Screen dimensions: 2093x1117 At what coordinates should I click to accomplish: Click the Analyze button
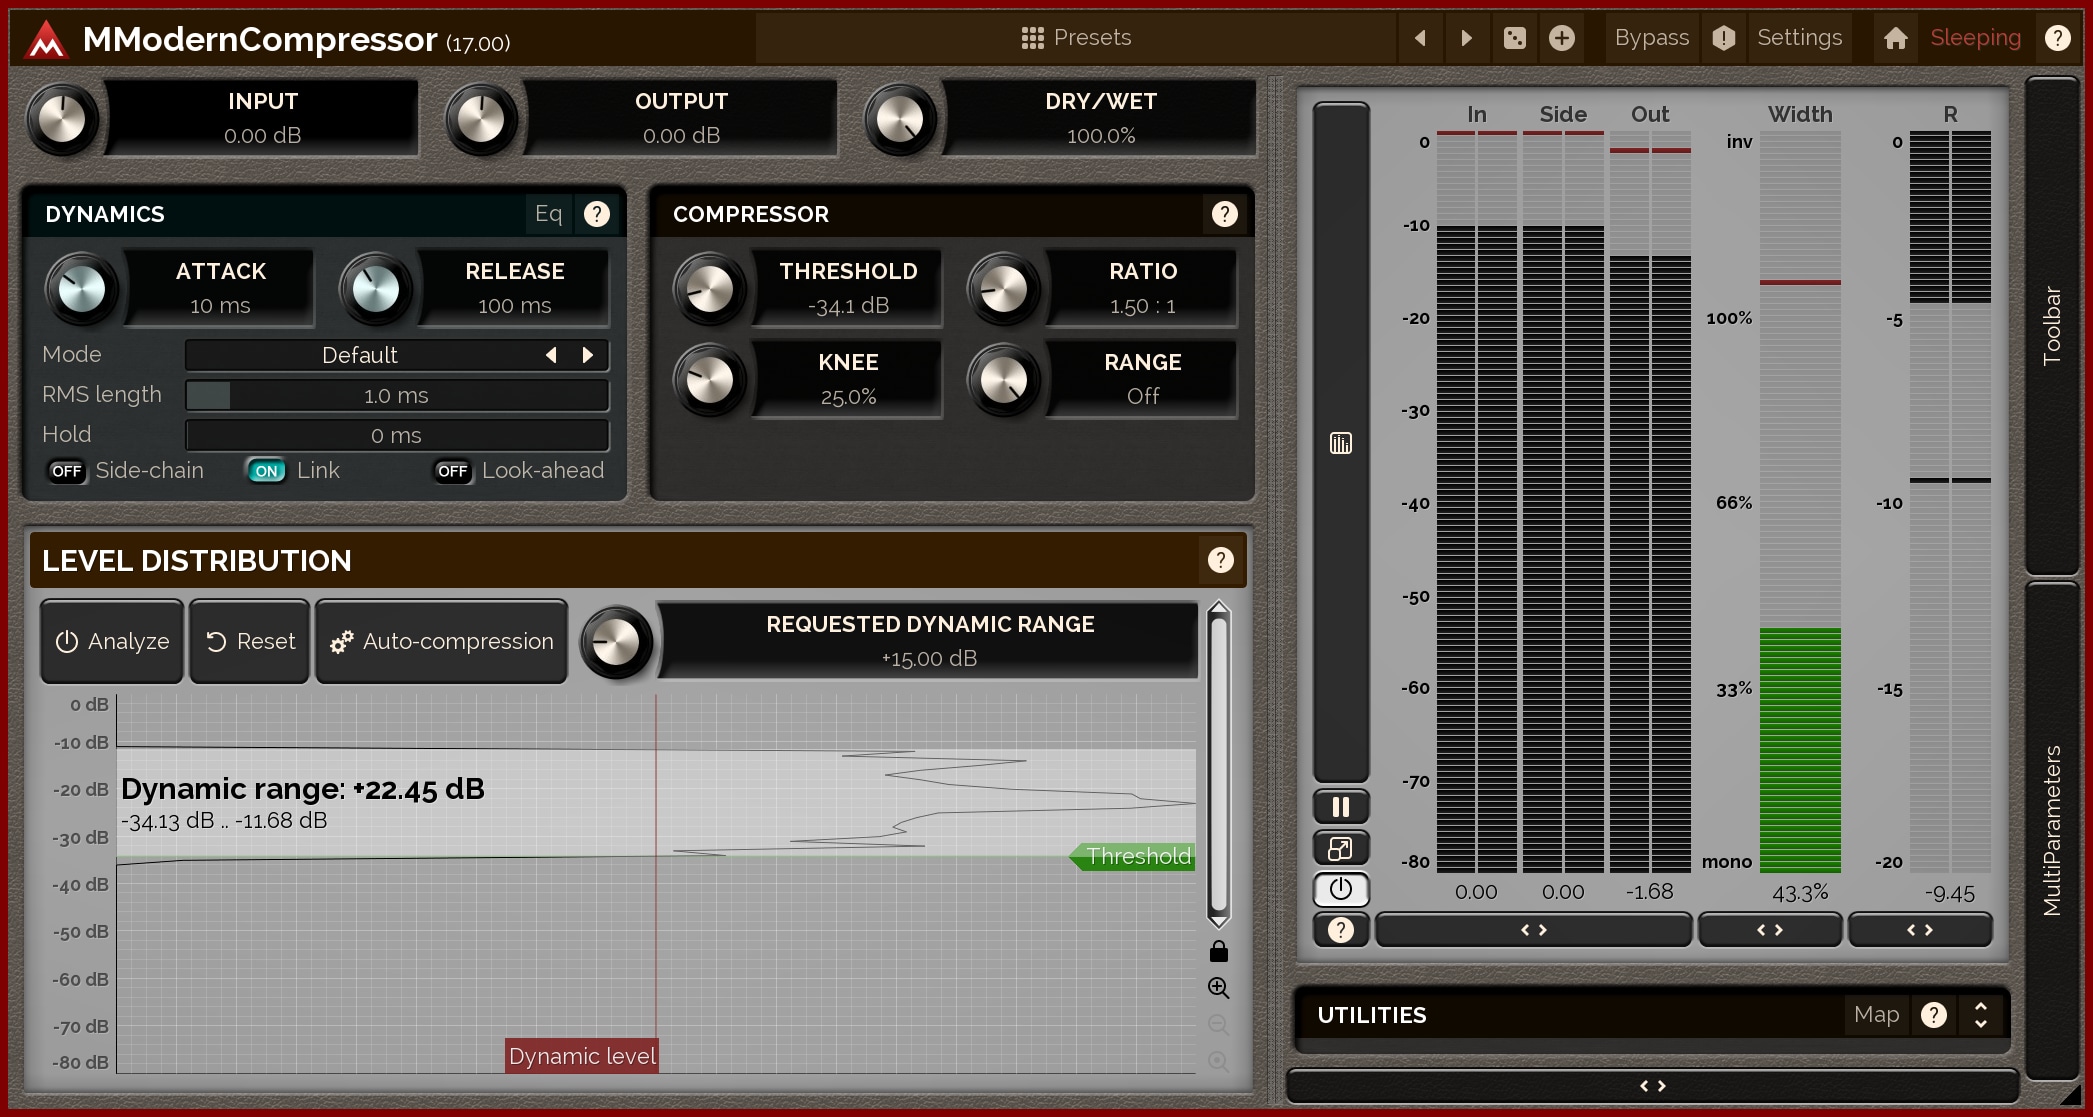pos(112,641)
